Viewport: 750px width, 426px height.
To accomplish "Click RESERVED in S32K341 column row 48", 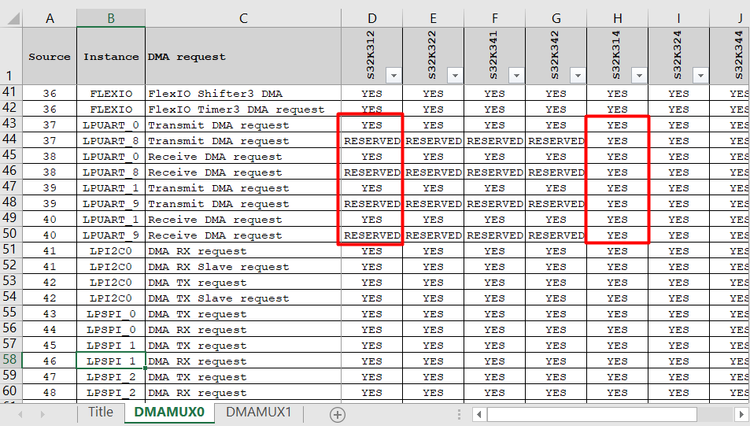I will click(495, 204).
